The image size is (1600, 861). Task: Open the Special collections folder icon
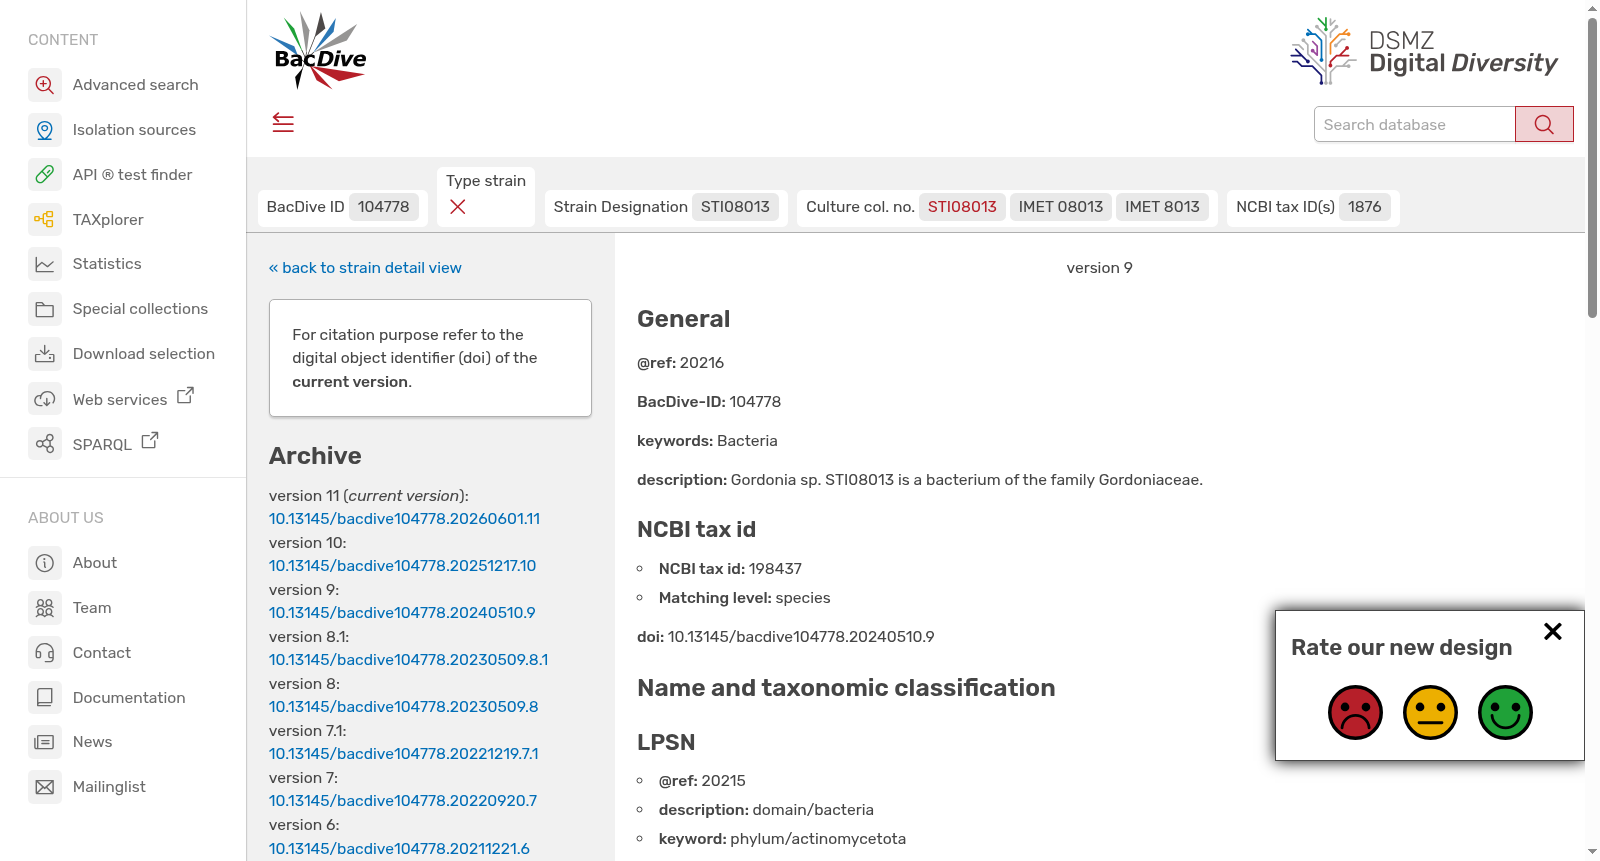click(x=45, y=309)
